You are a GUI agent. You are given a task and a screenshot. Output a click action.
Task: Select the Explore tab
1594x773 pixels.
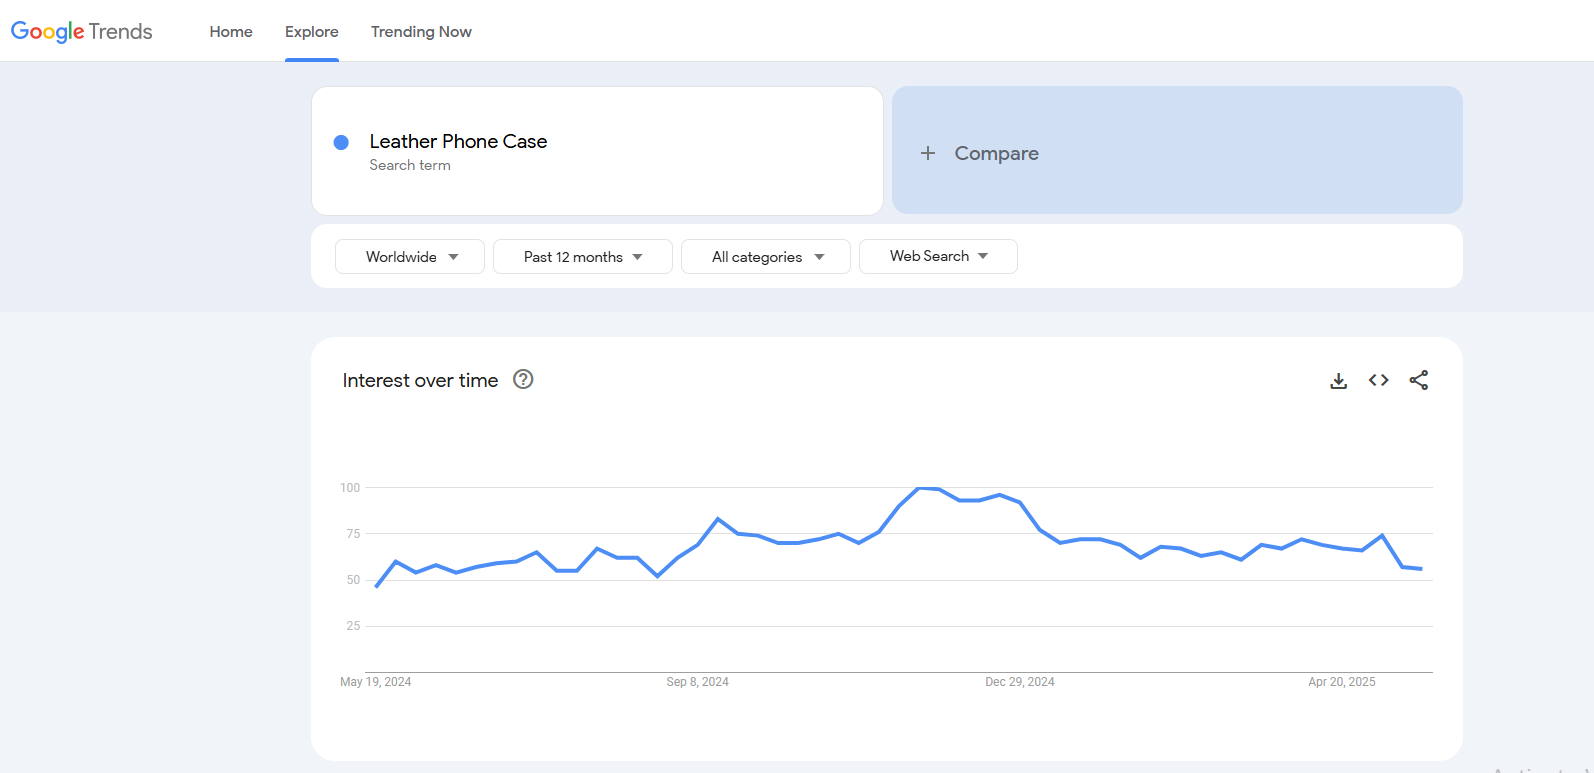pos(312,32)
